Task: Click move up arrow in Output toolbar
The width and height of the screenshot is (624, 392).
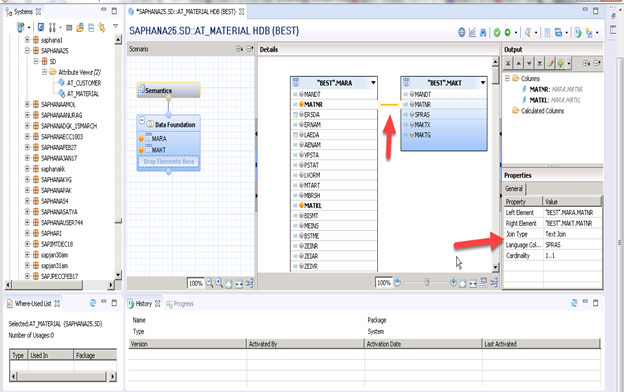Action: 519,63
